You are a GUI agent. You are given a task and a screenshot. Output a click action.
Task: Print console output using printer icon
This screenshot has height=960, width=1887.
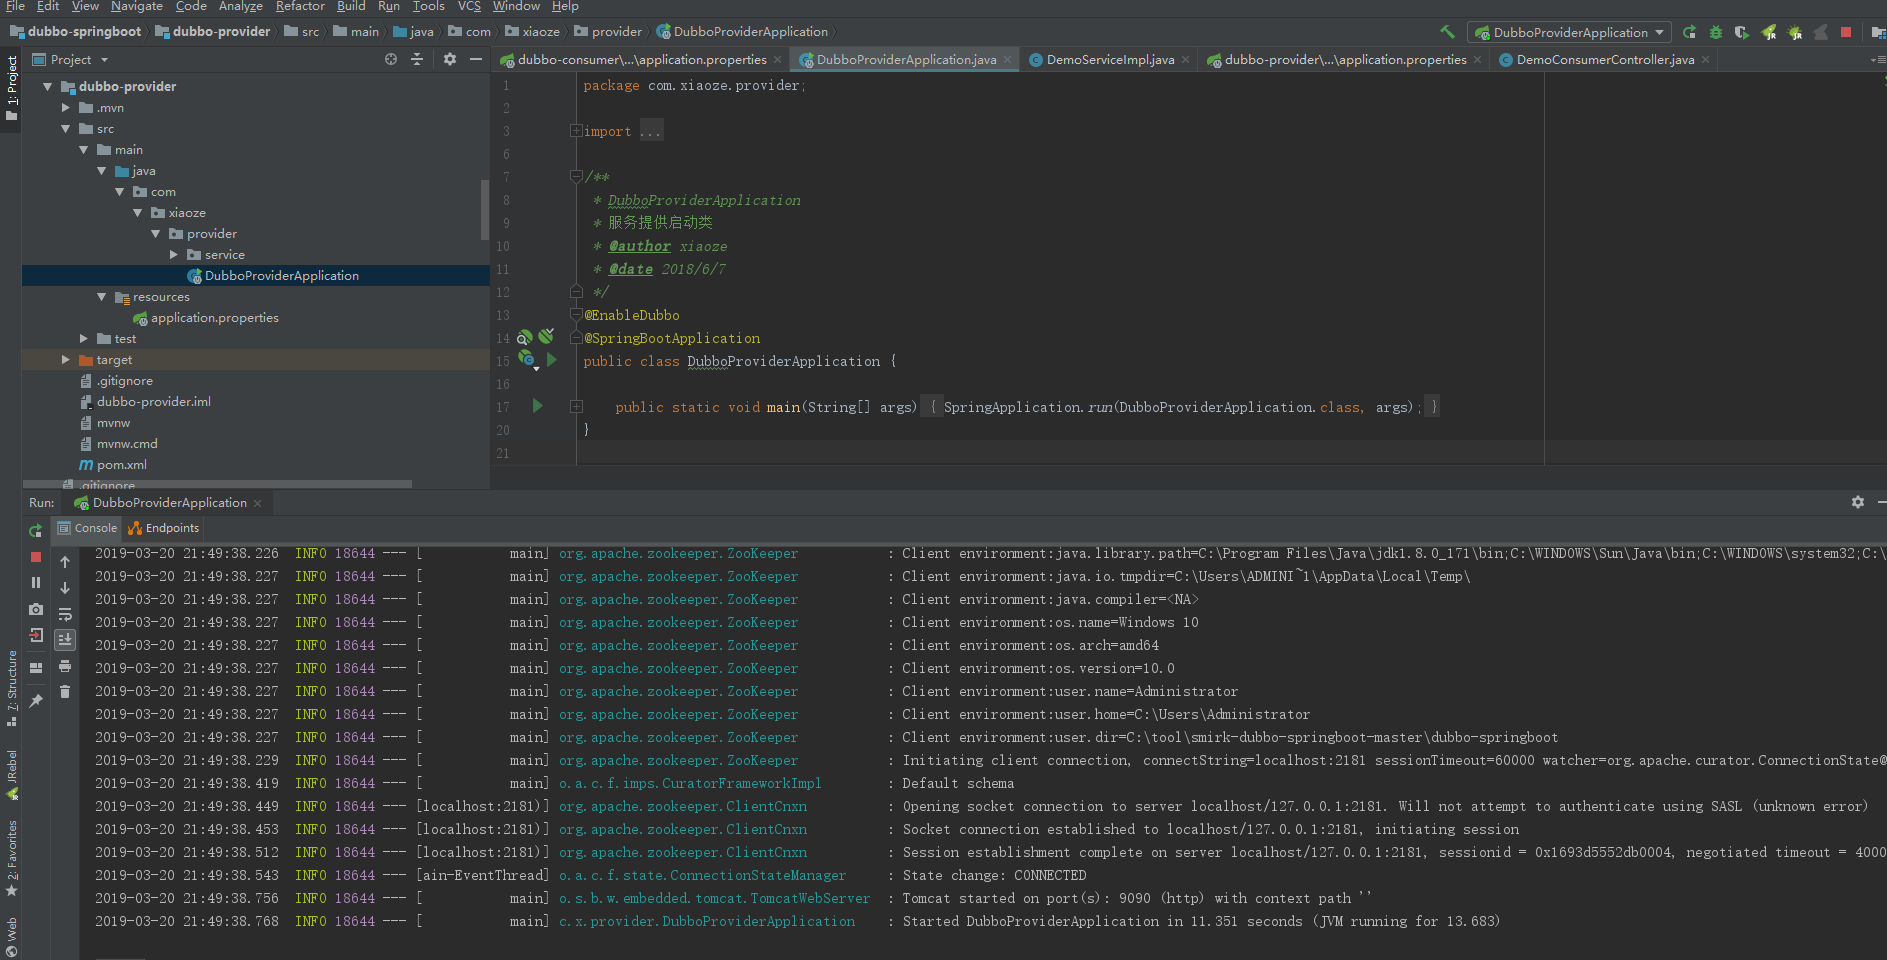[x=65, y=666]
